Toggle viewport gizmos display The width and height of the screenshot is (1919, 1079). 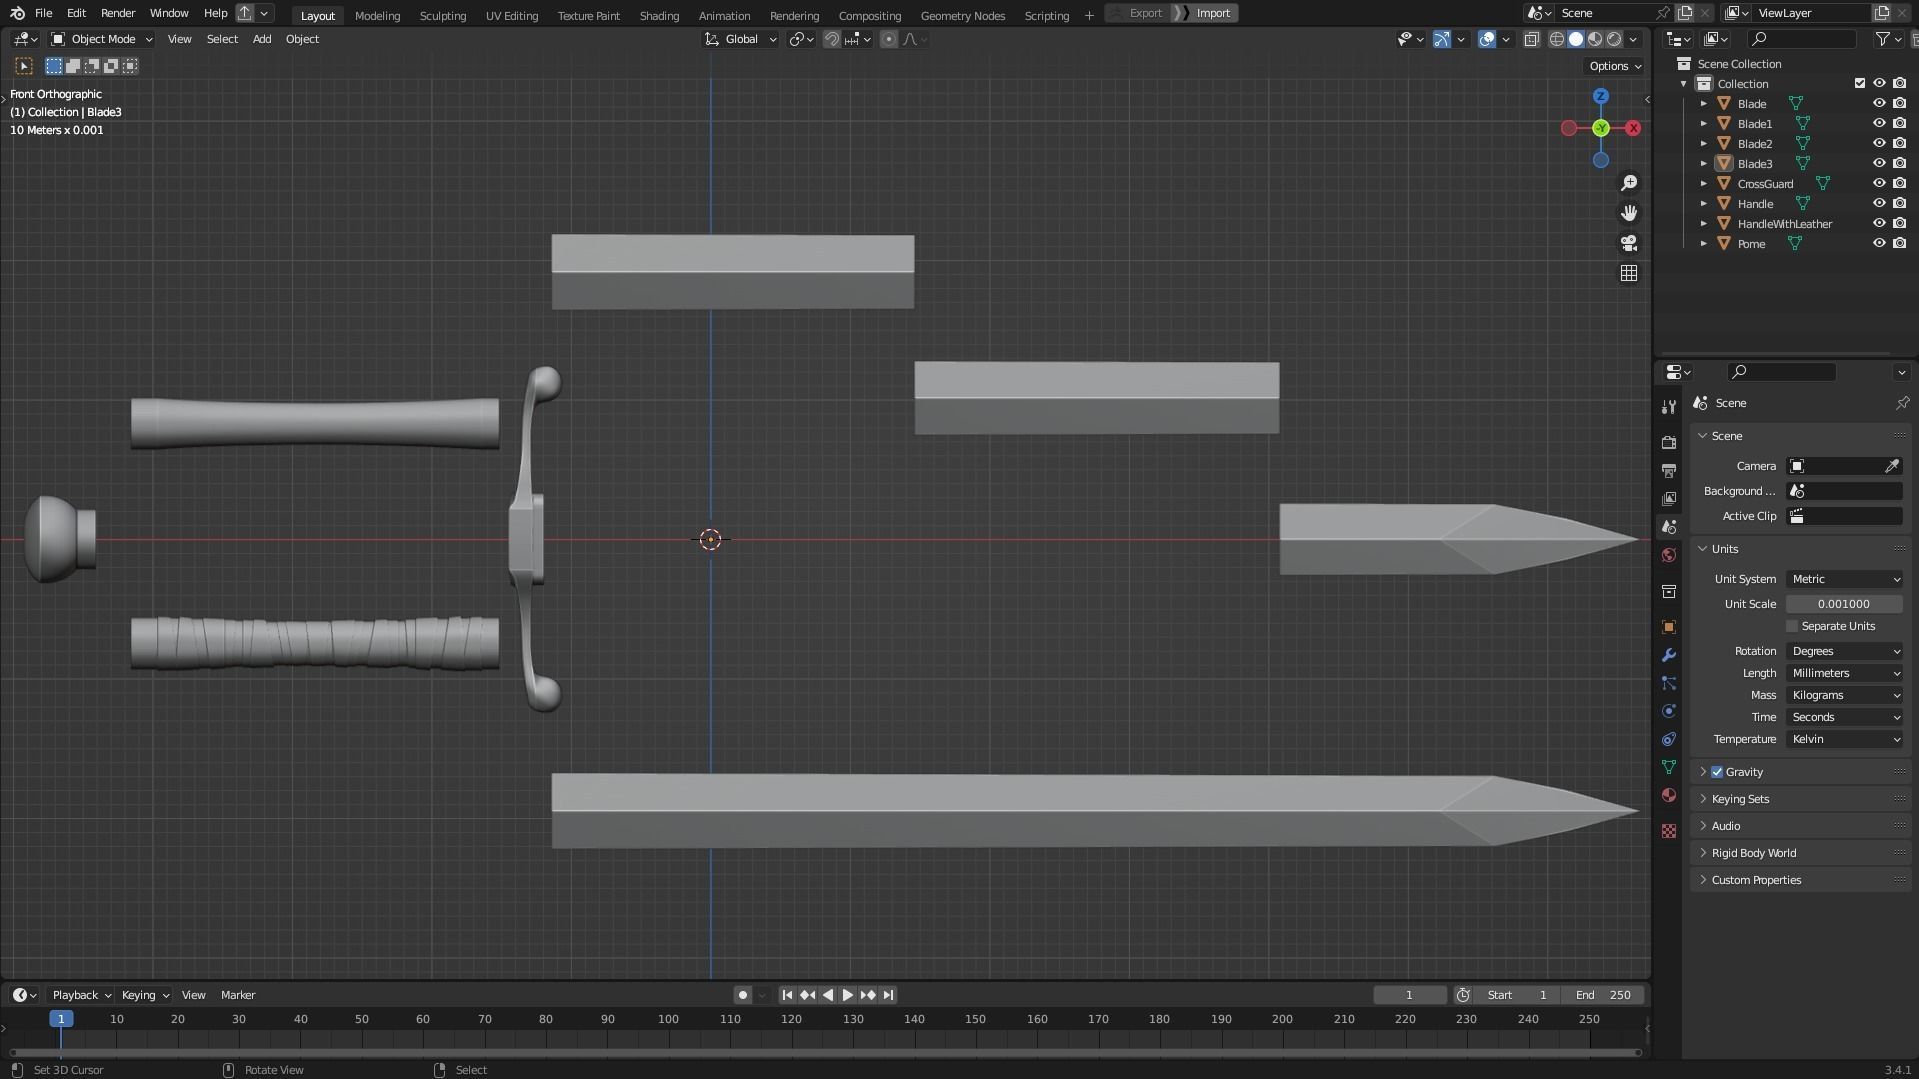[1442, 39]
